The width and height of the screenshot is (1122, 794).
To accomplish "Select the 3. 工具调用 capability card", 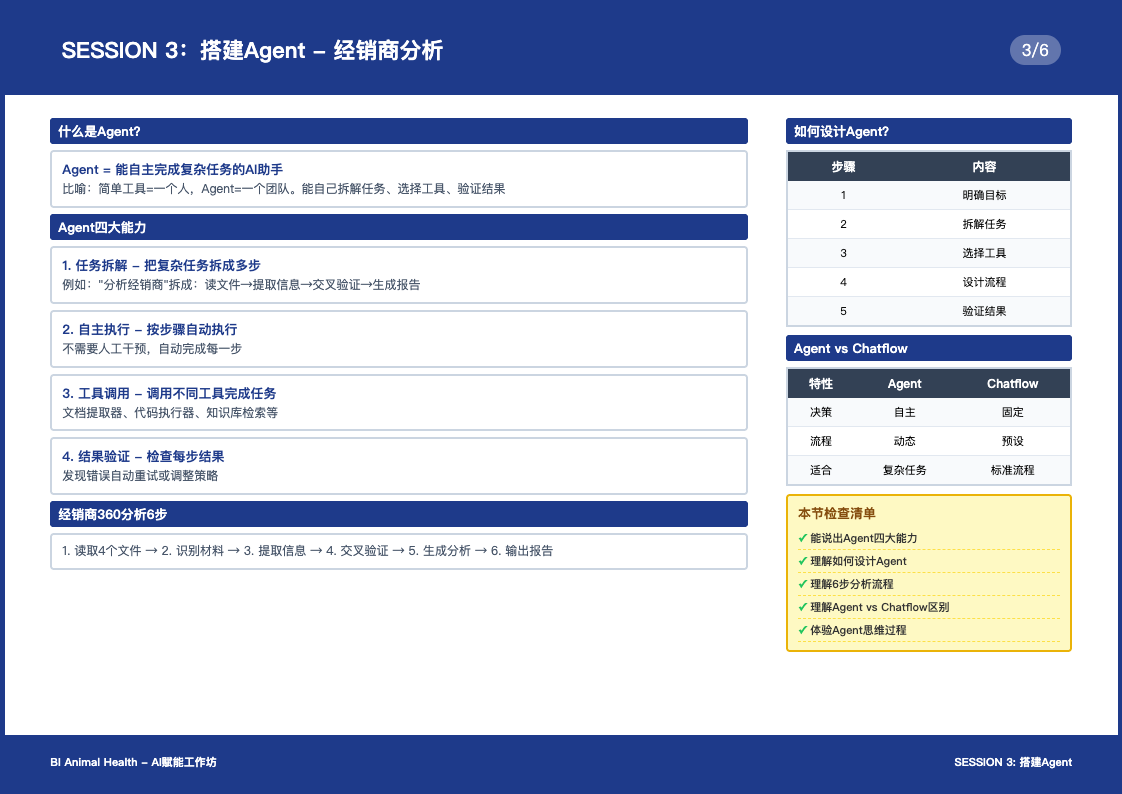I will 398,402.
